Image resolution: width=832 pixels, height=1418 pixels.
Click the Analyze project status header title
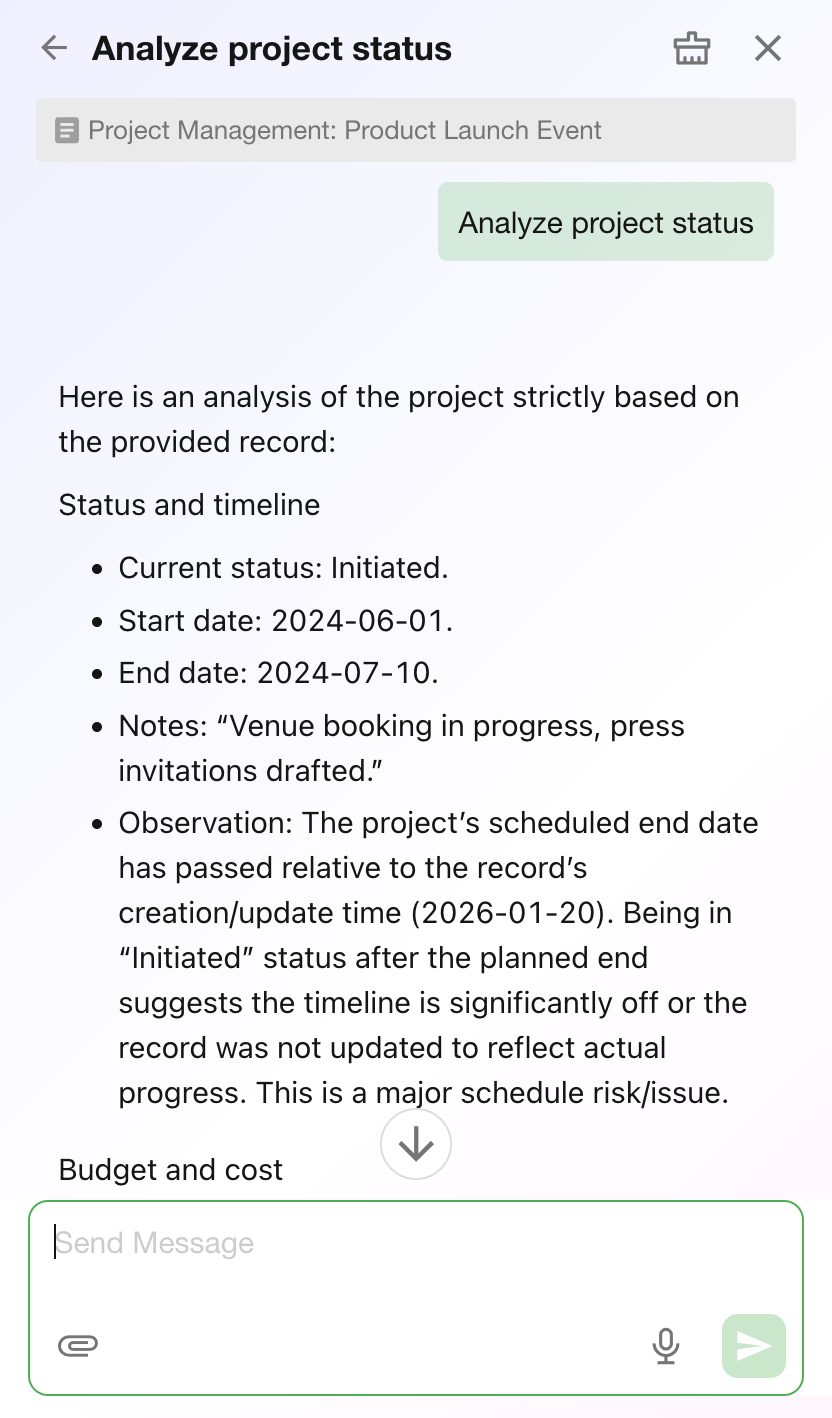point(271,48)
